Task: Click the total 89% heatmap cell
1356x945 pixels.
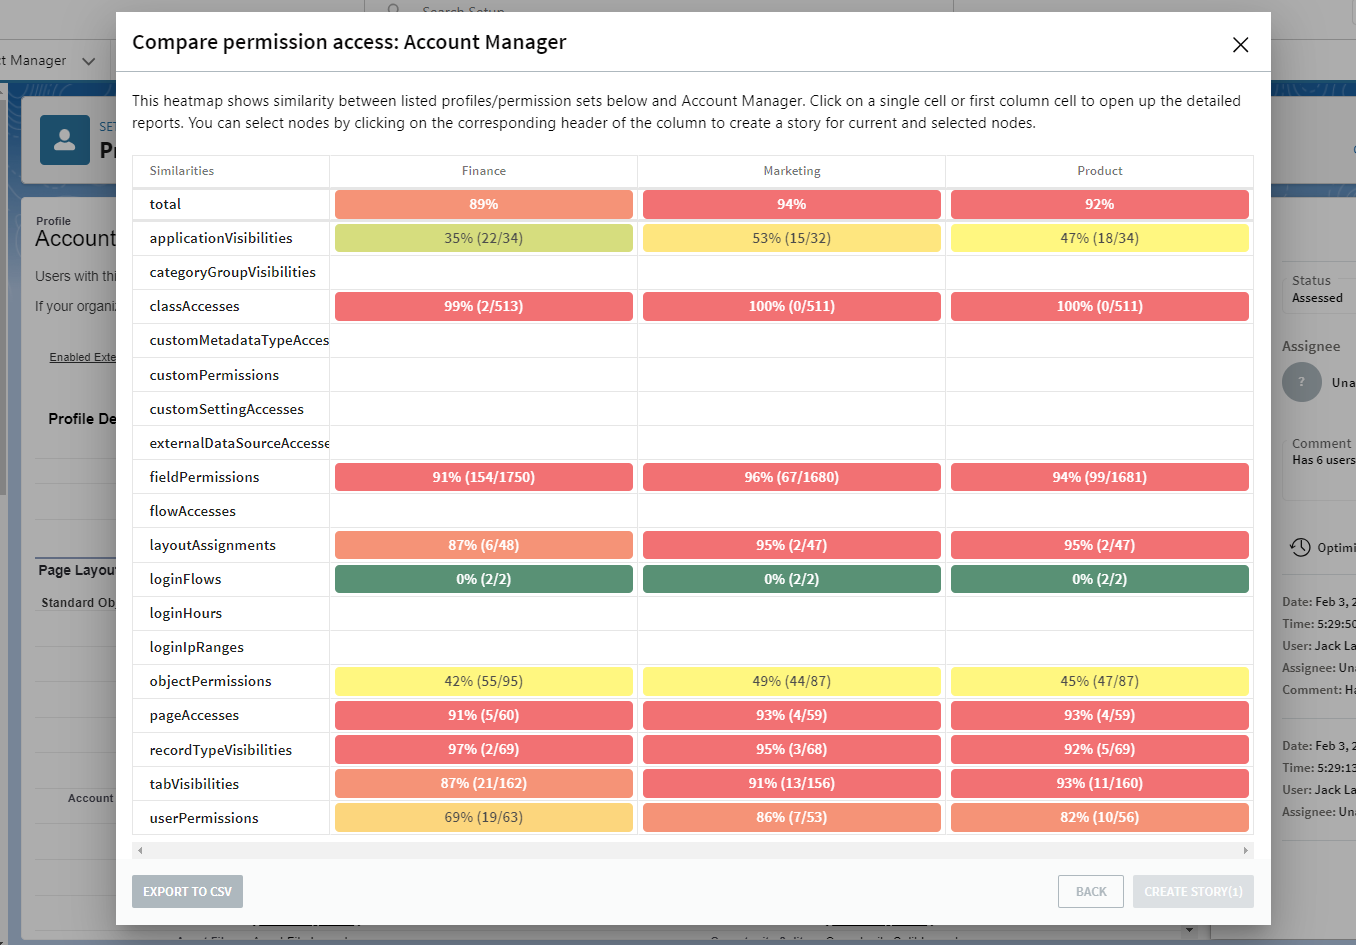Action: (483, 204)
